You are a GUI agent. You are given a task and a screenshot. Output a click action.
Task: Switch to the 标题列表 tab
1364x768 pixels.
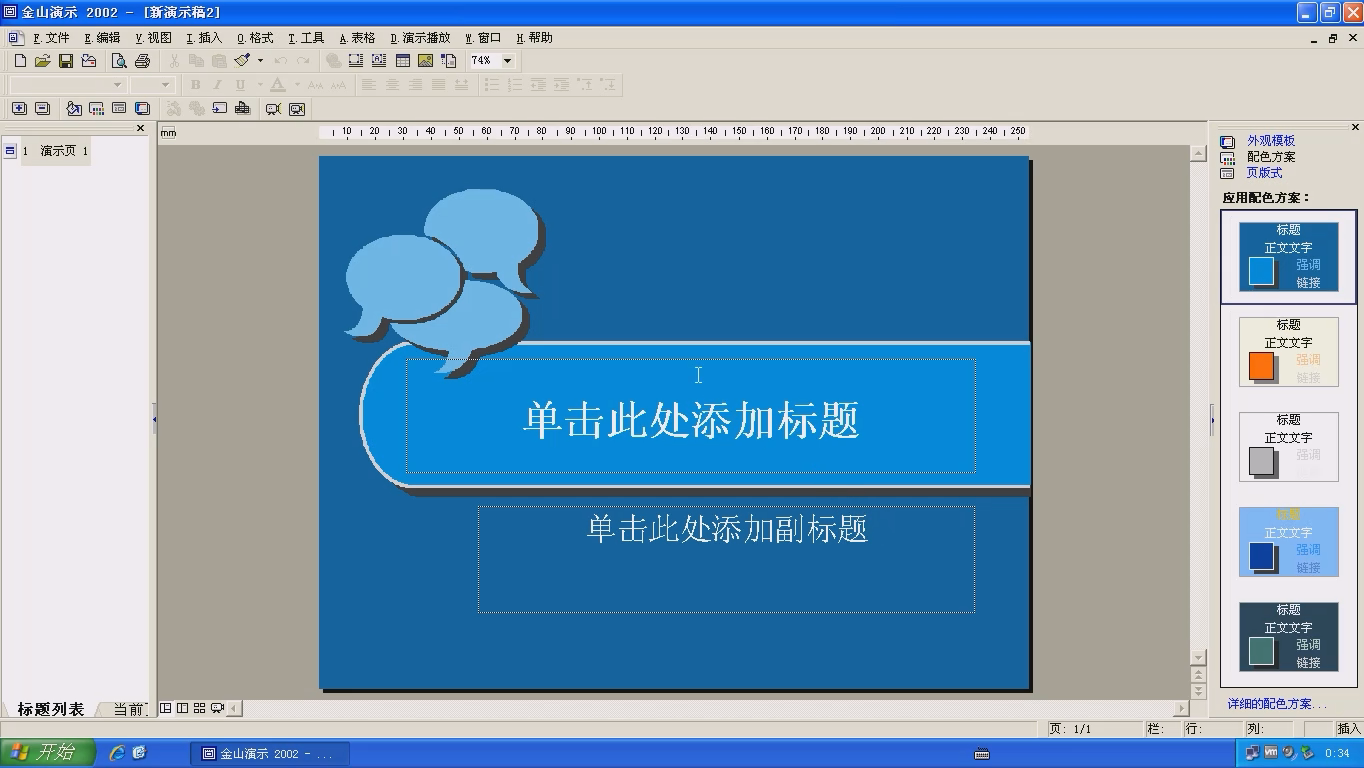pyautogui.click(x=50, y=709)
